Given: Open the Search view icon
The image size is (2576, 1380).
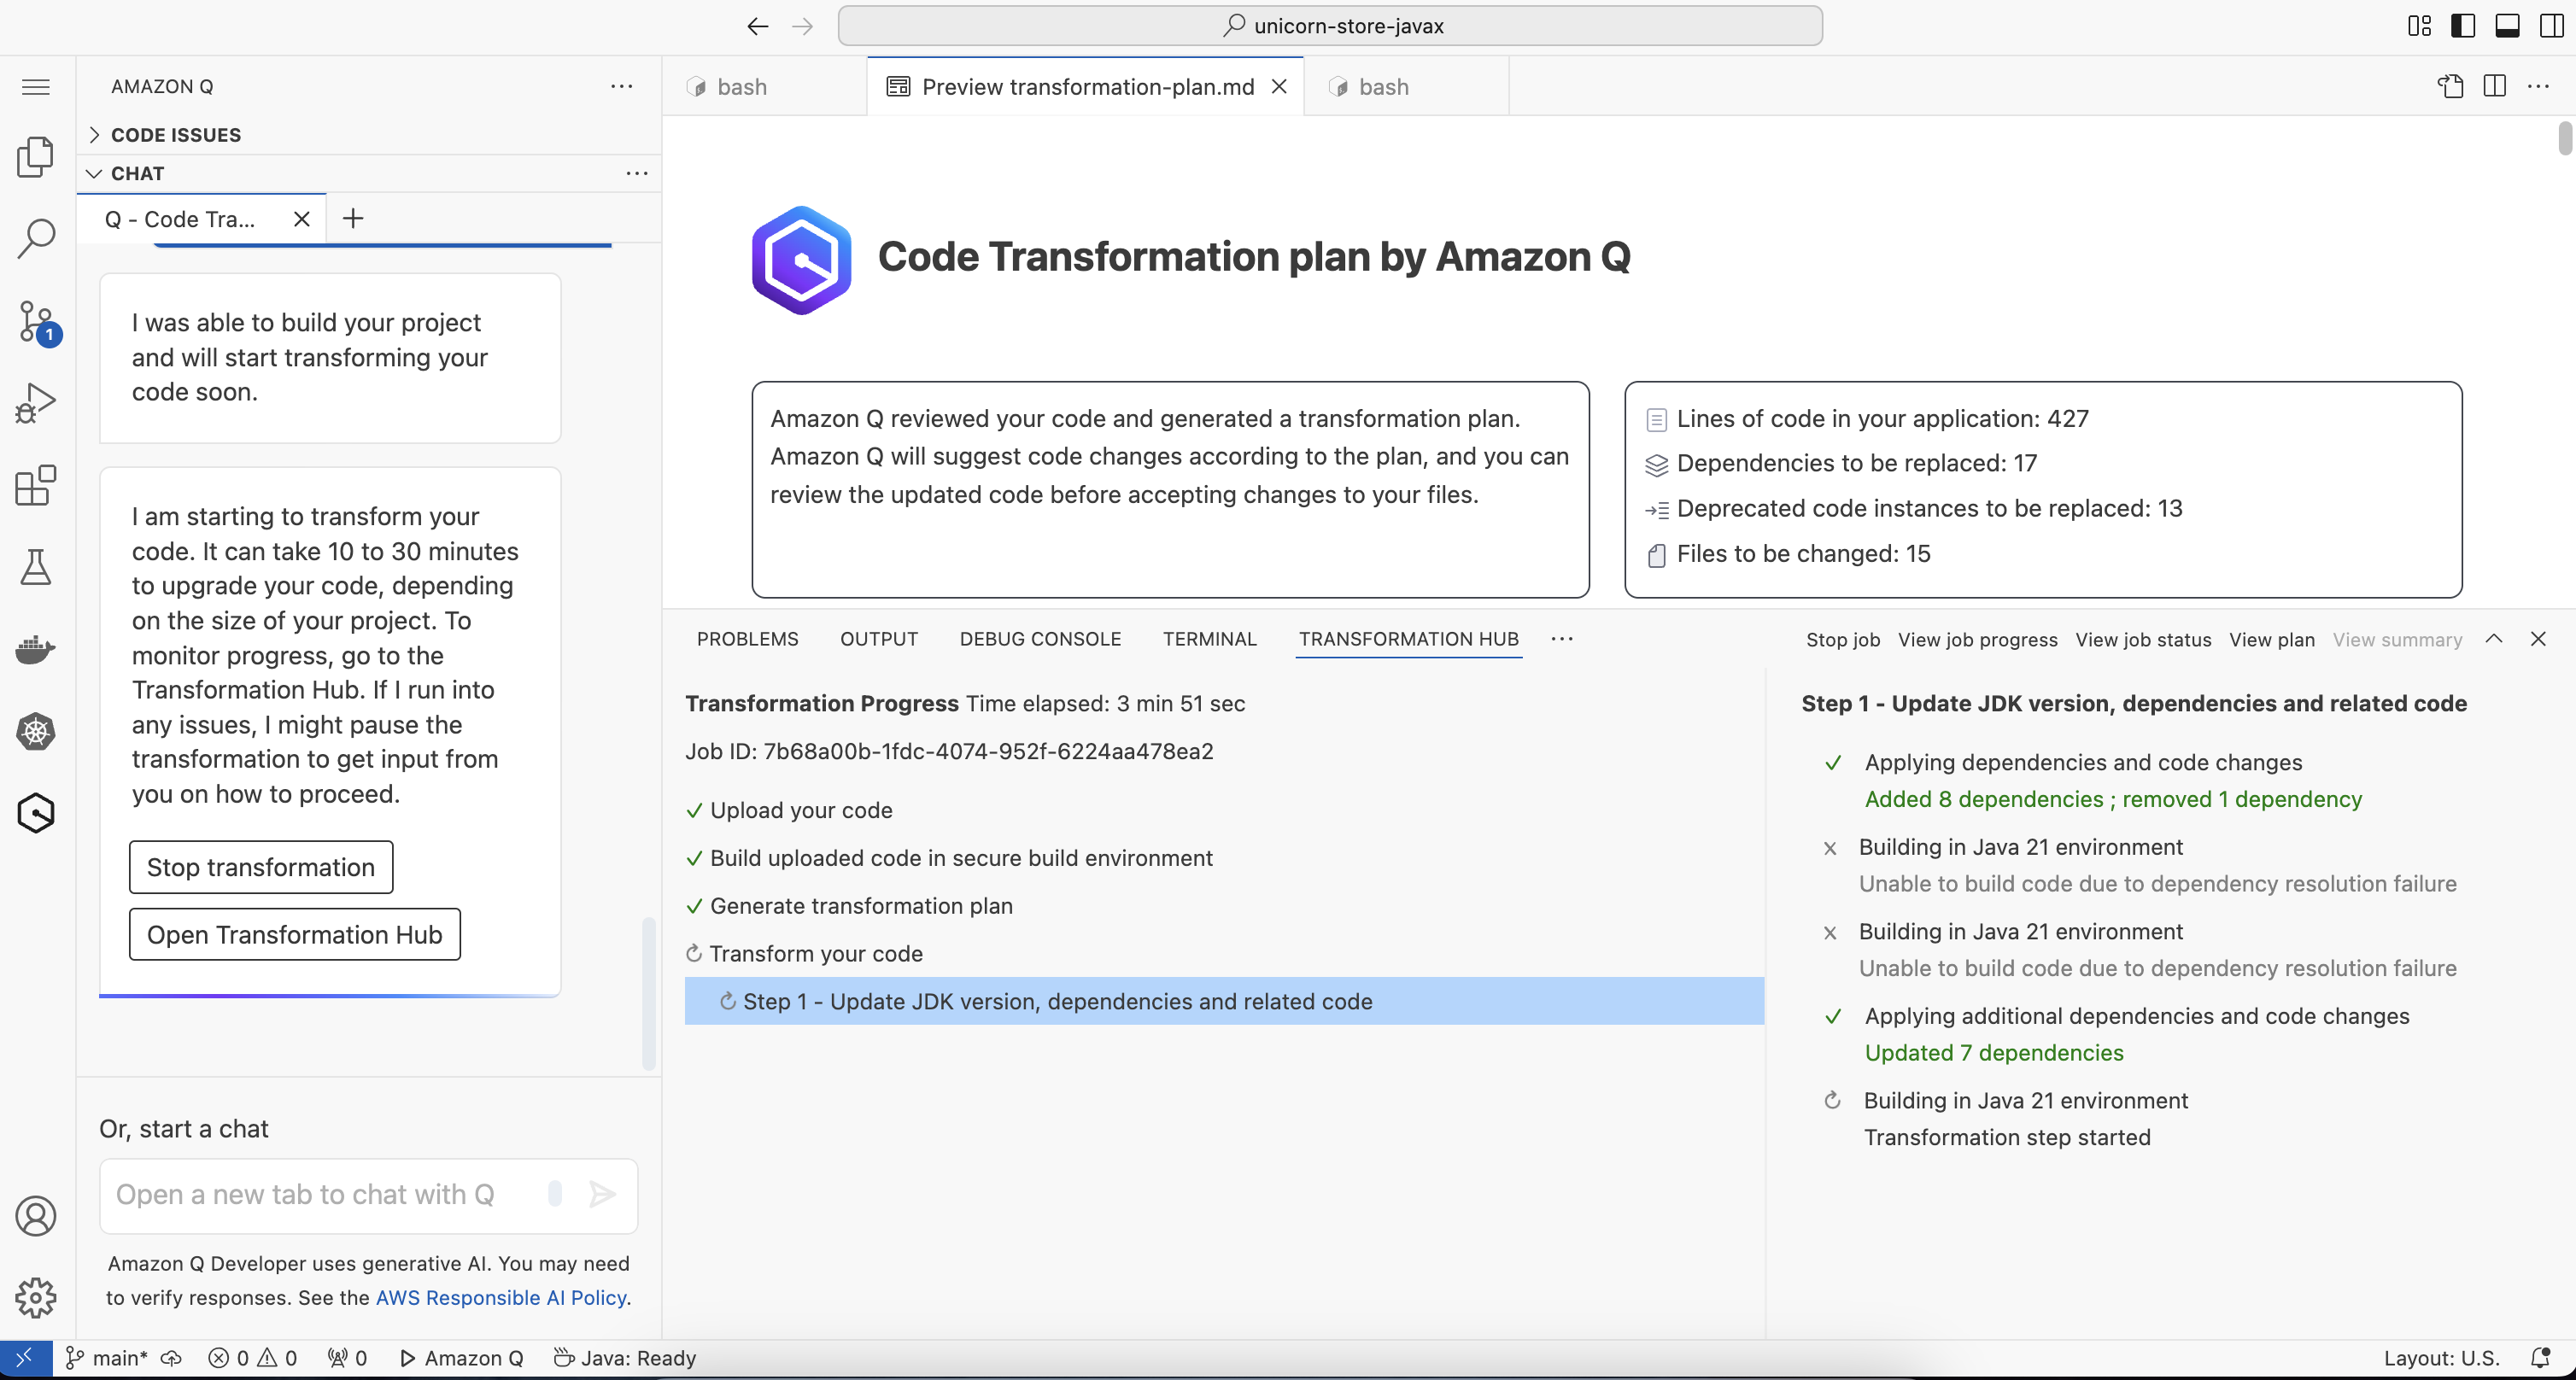Looking at the screenshot, I should [x=36, y=239].
